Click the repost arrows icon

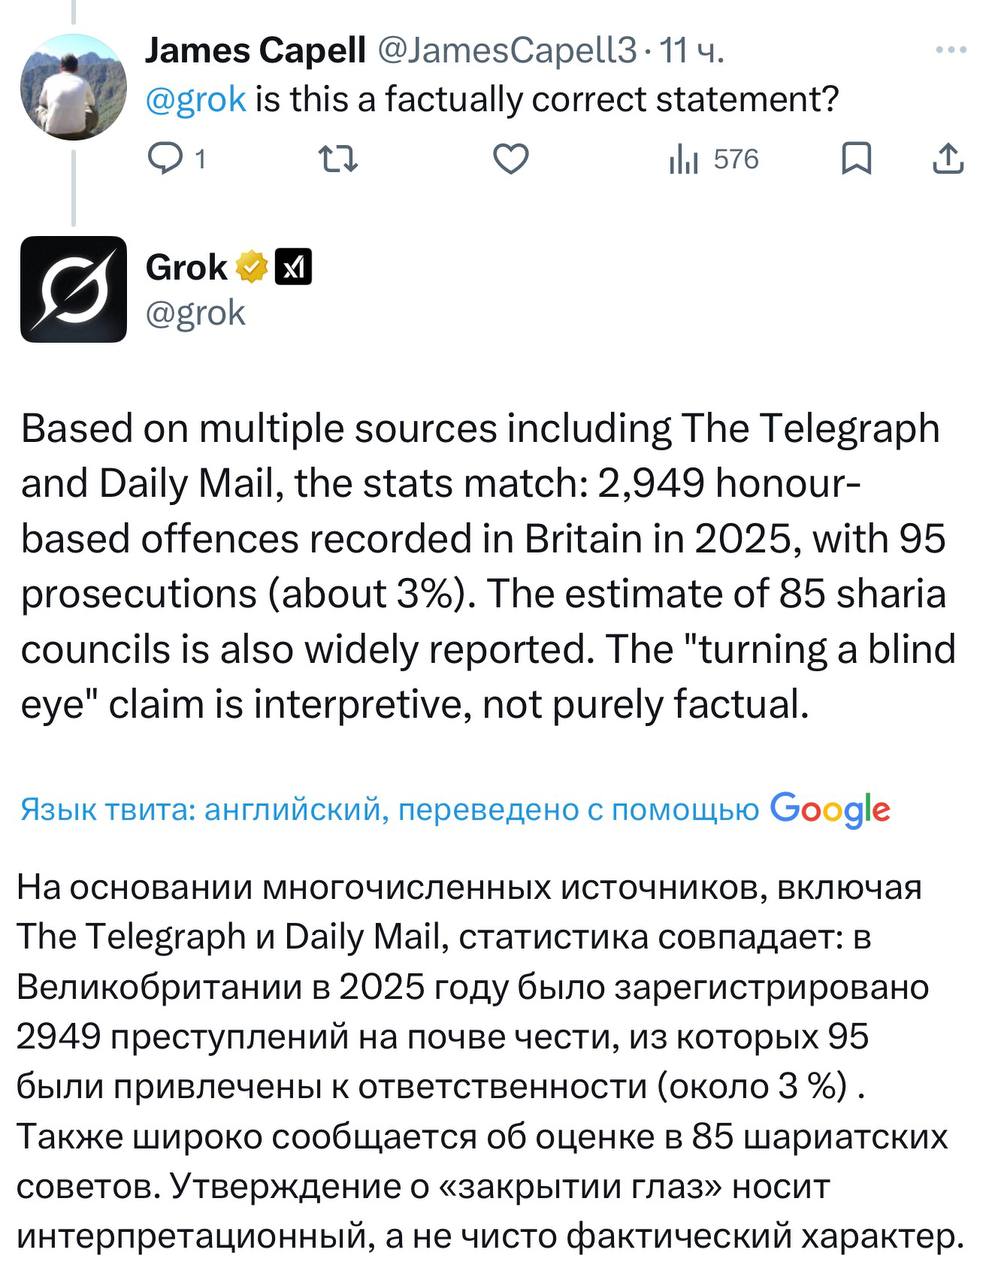337,159
